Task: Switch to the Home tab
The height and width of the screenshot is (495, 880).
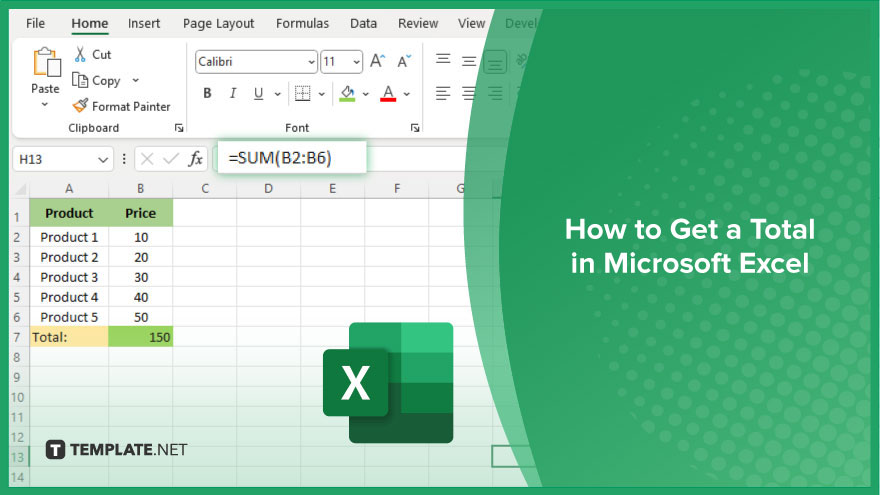Action: 90,24
